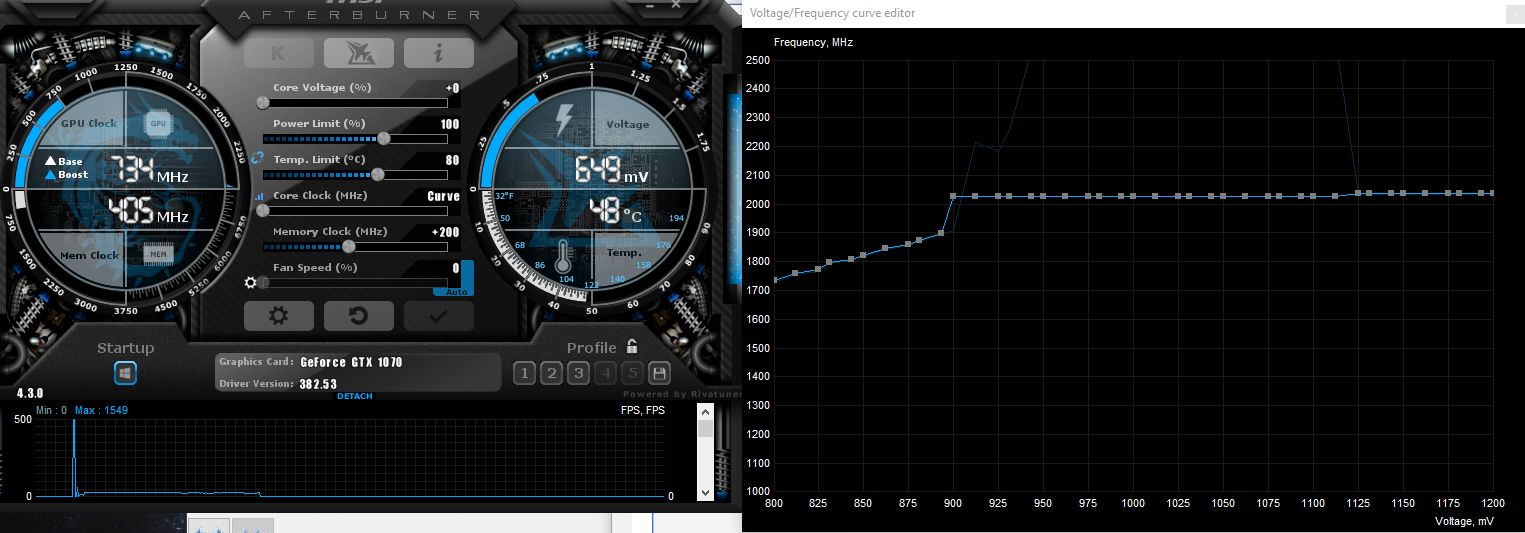Toggle the power/temp limit link icon
This screenshot has height=533, width=1525.
(257, 157)
